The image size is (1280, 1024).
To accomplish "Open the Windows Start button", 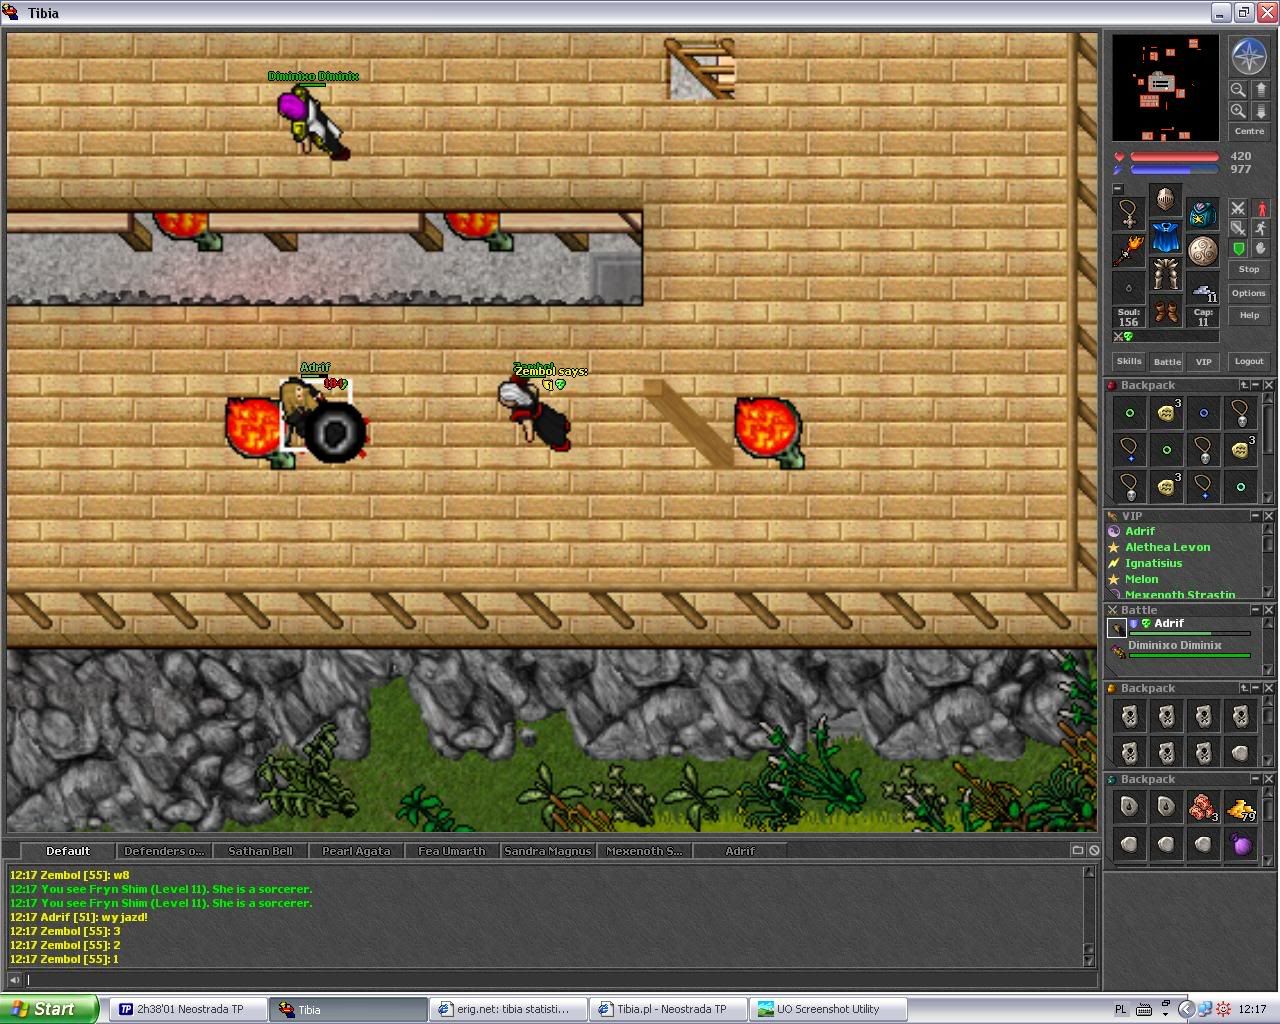I will click(49, 1009).
